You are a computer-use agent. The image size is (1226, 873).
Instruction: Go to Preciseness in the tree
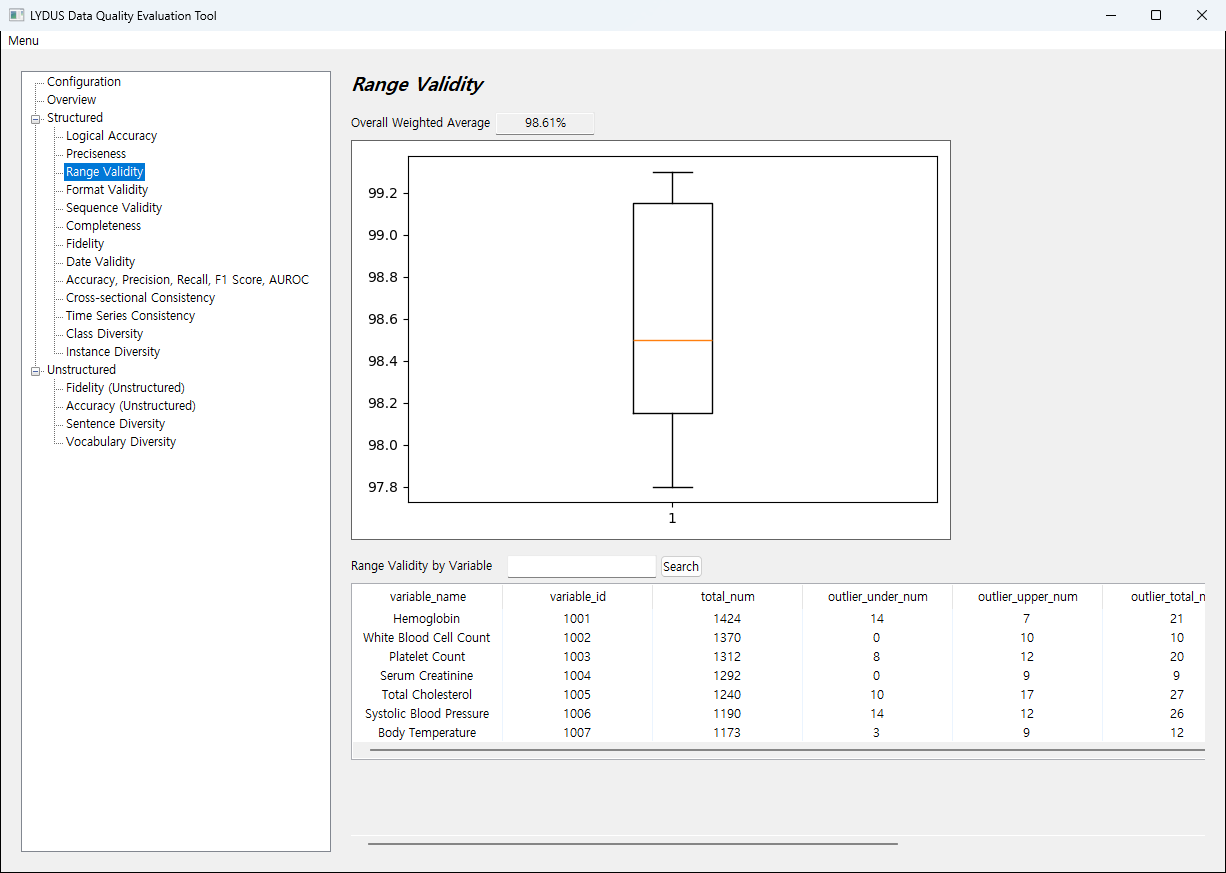tap(96, 154)
